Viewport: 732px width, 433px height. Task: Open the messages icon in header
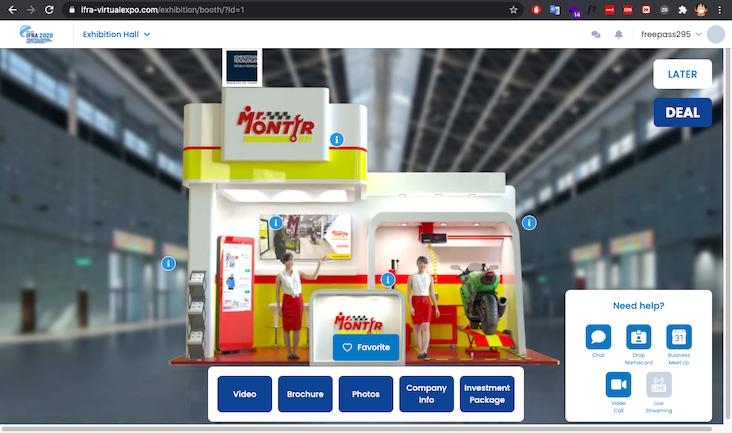(x=596, y=34)
